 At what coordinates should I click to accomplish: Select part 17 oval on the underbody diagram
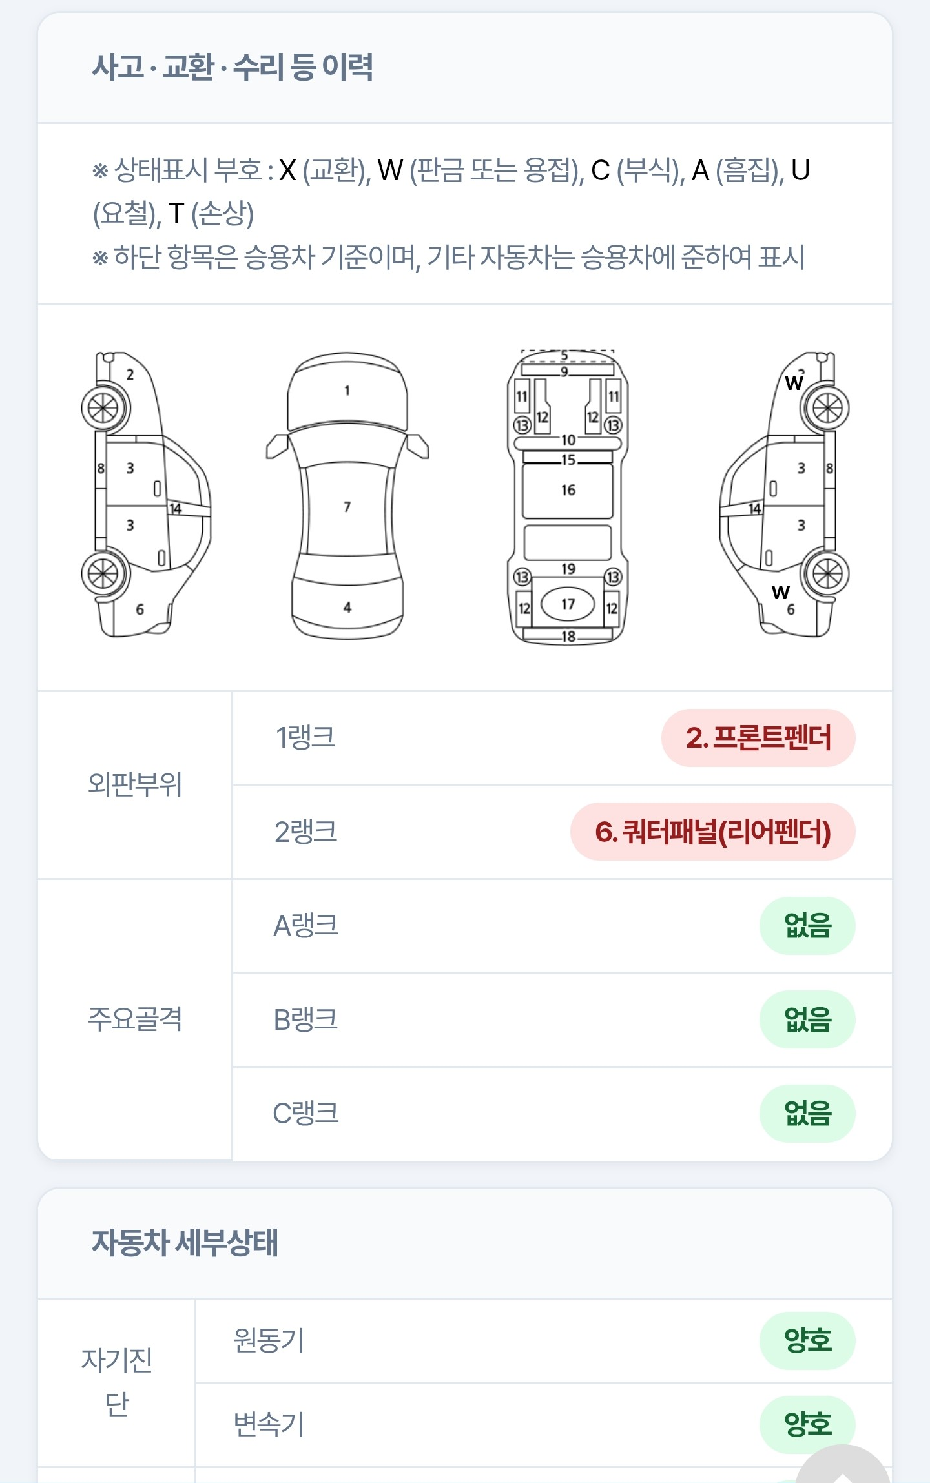pos(568,604)
